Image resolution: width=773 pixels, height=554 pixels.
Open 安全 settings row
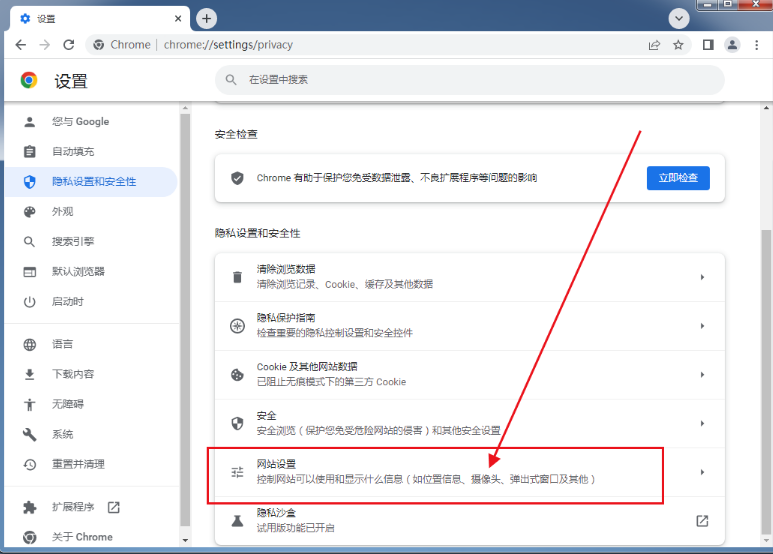point(469,423)
